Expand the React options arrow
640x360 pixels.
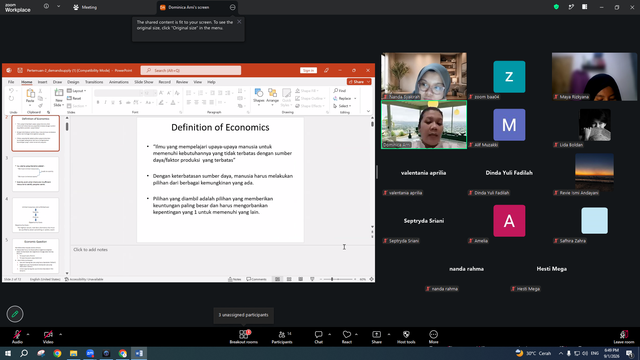pos(356,334)
